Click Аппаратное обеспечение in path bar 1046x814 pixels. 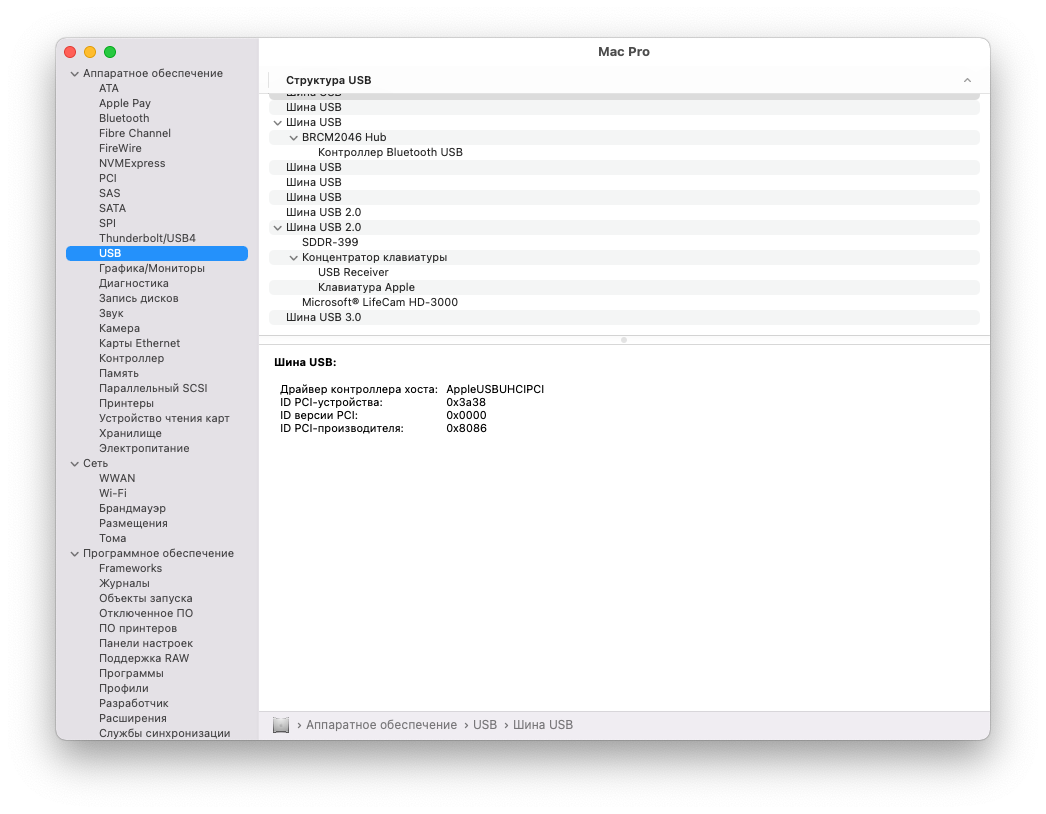(x=382, y=725)
